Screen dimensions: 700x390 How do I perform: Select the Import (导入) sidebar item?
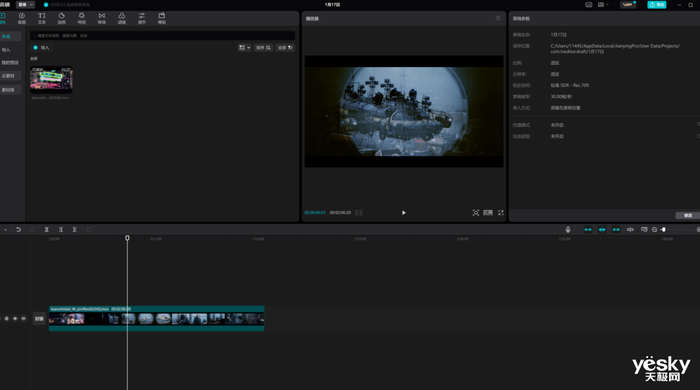[x=6, y=50]
